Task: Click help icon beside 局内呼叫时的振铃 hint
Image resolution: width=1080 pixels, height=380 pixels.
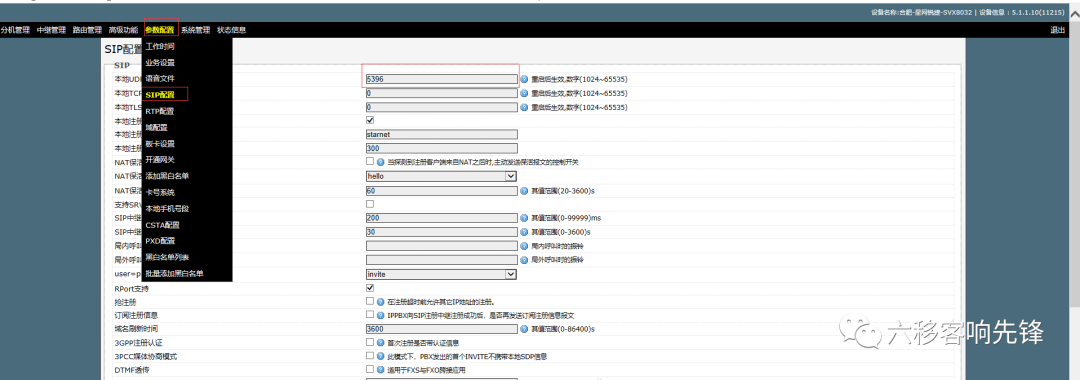Action: tap(524, 246)
